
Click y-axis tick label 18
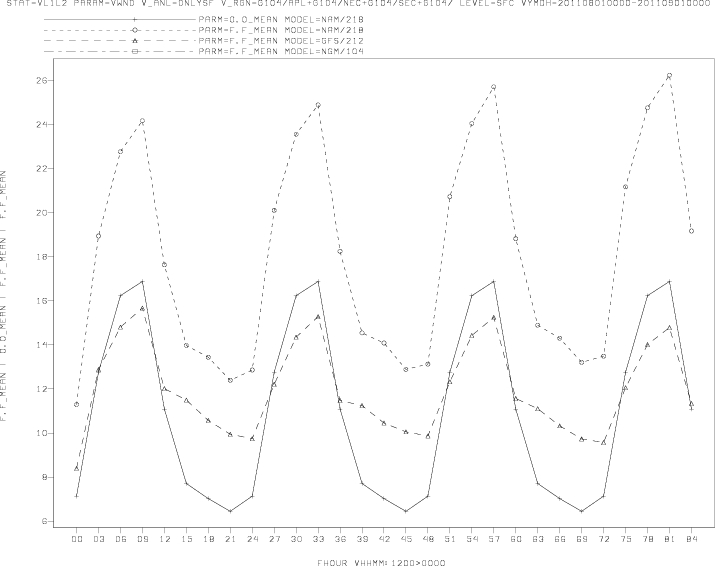point(41,257)
